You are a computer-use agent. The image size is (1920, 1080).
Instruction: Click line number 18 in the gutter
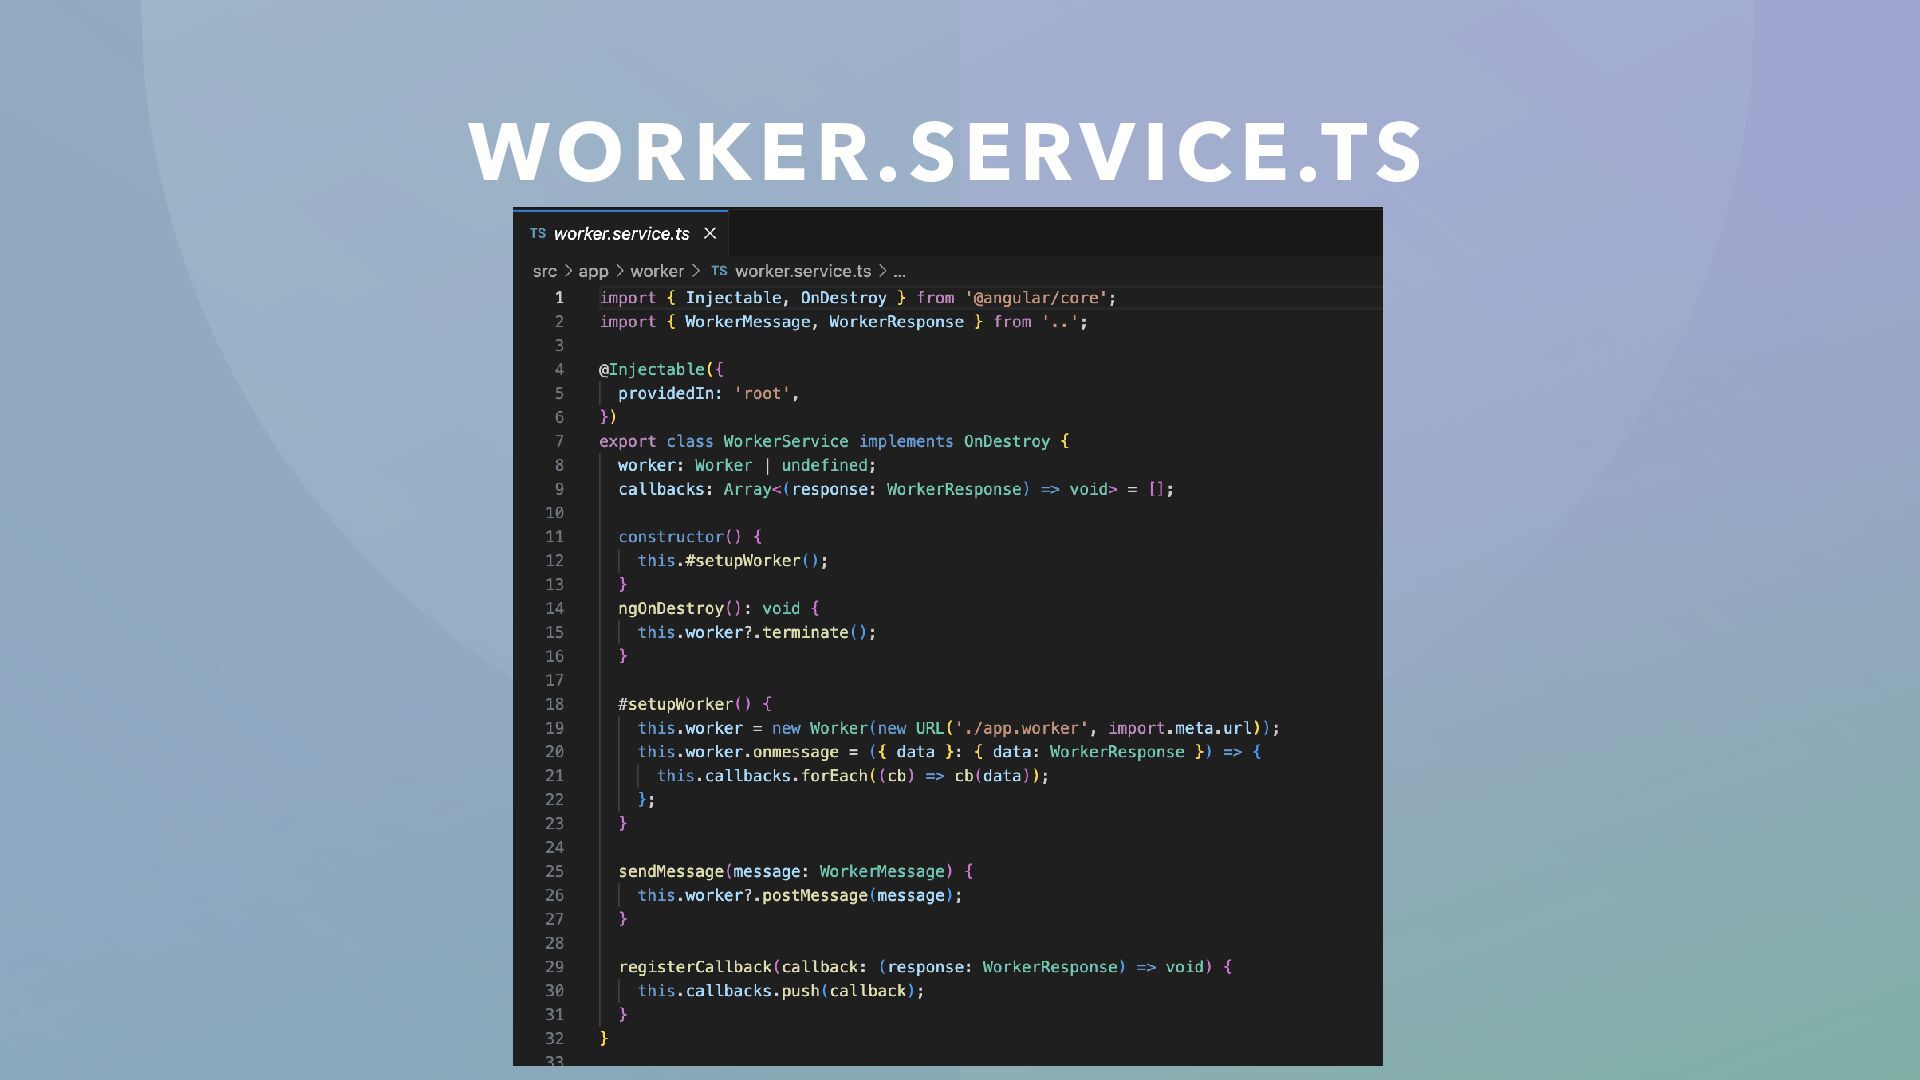(x=554, y=704)
